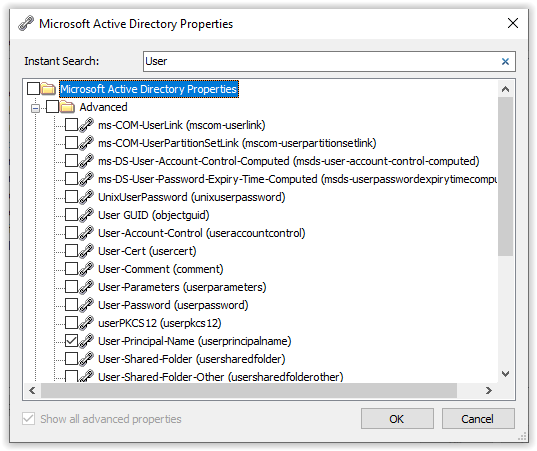Check the User-Parameters checkbox
Screen dimensions: 537x451
[x=71, y=287]
